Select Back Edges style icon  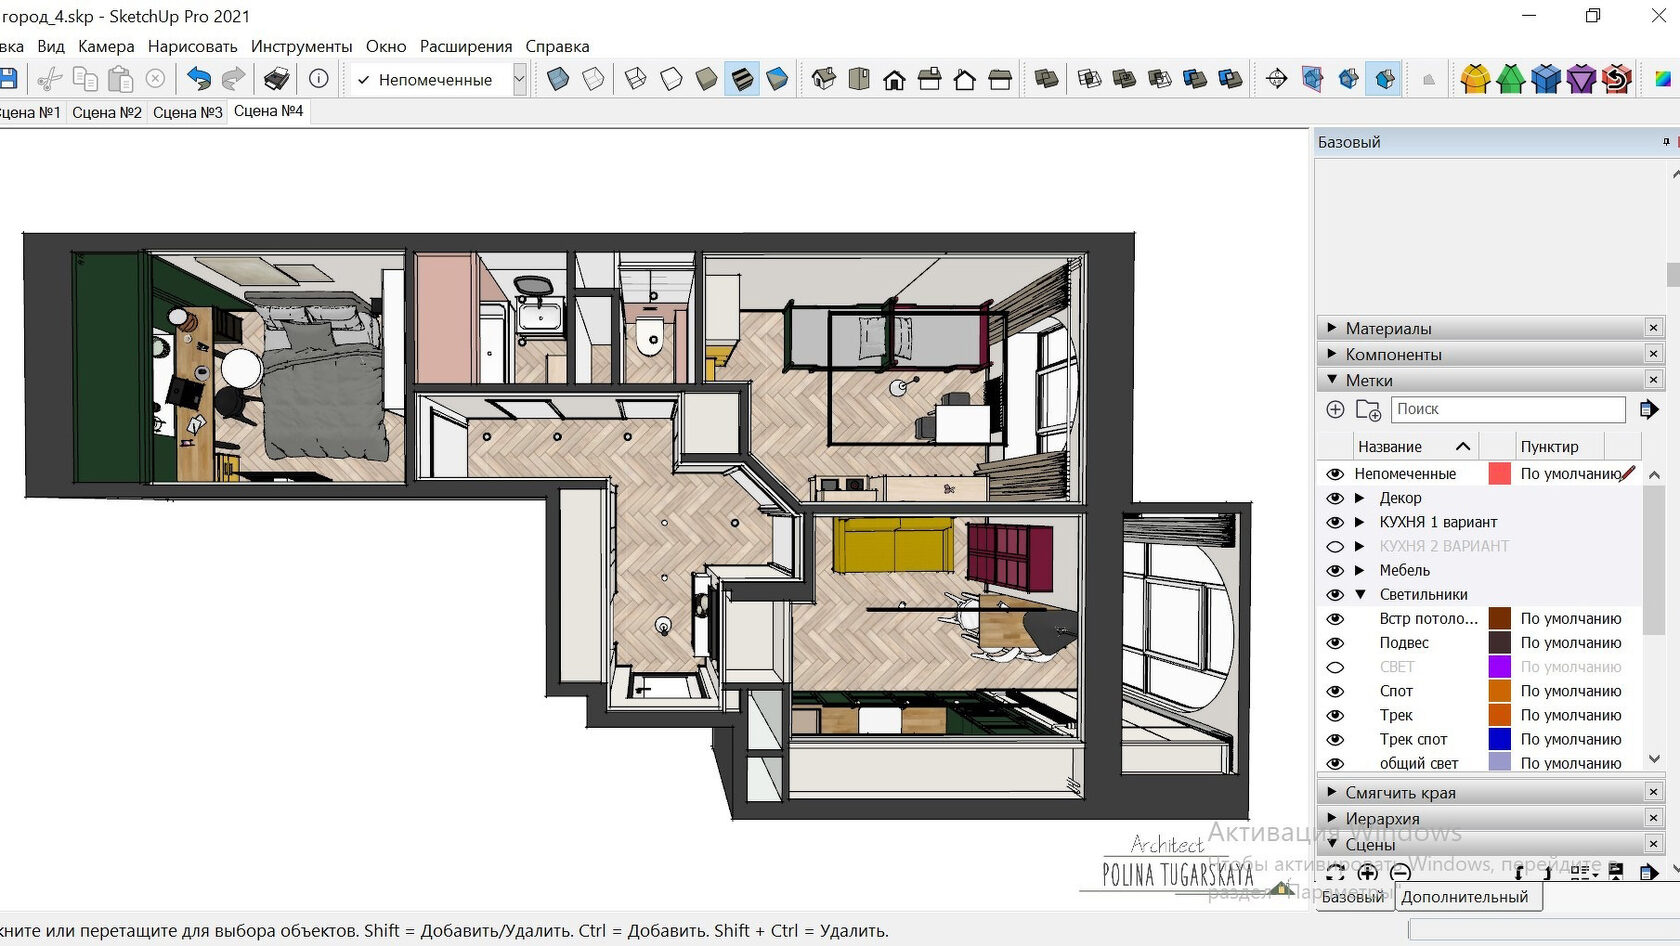click(x=593, y=79)
